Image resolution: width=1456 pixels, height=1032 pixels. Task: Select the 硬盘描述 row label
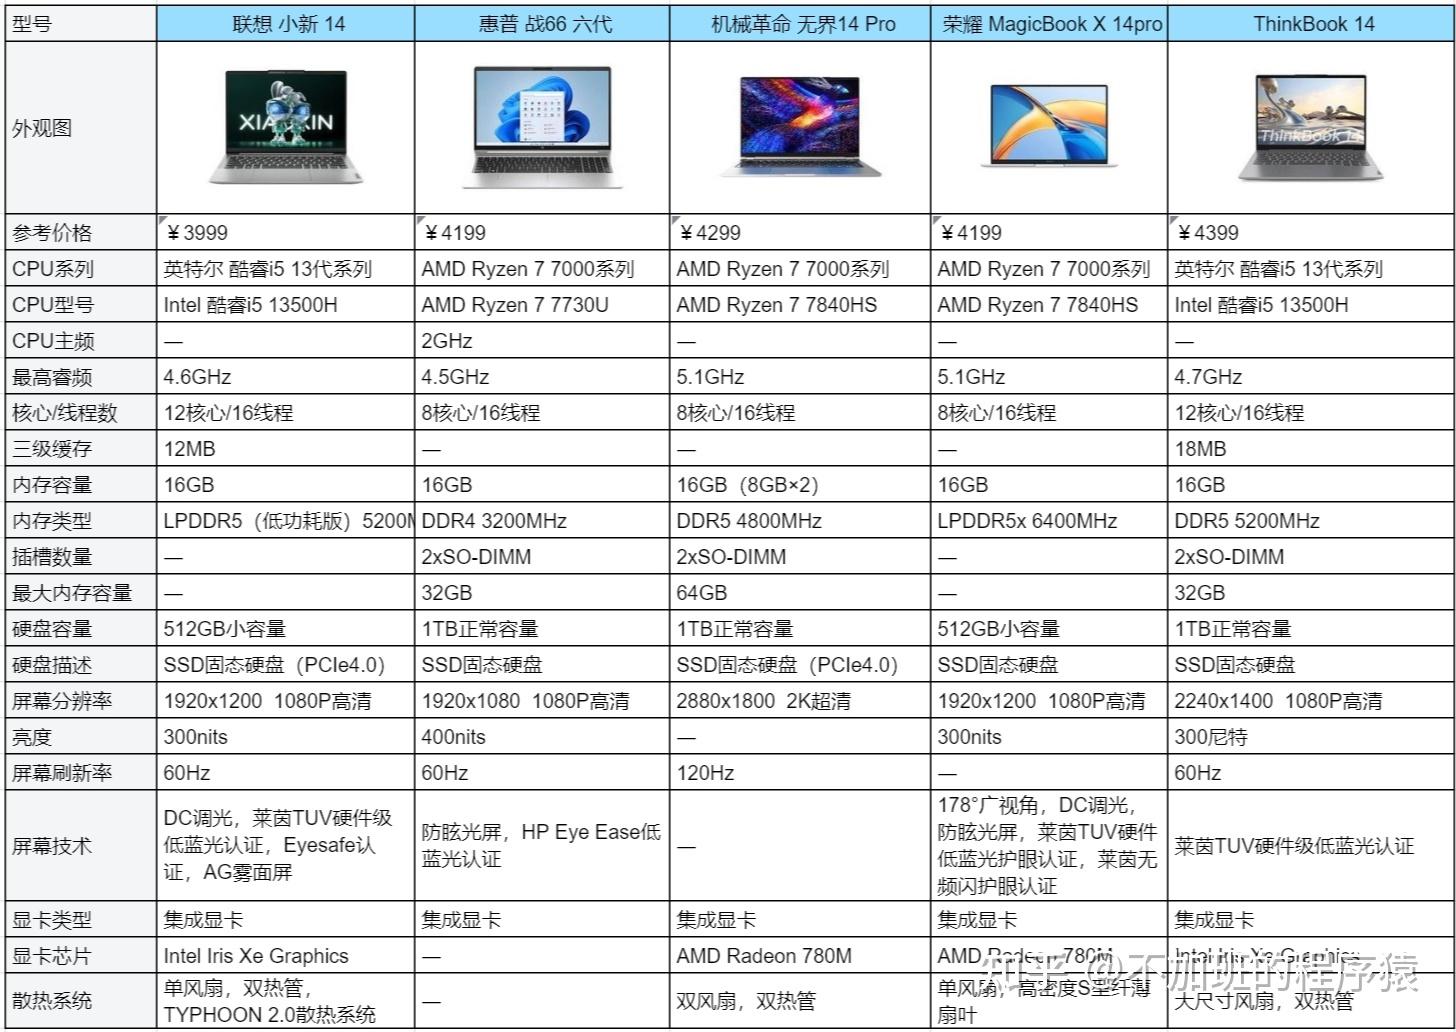coord(81,665)
